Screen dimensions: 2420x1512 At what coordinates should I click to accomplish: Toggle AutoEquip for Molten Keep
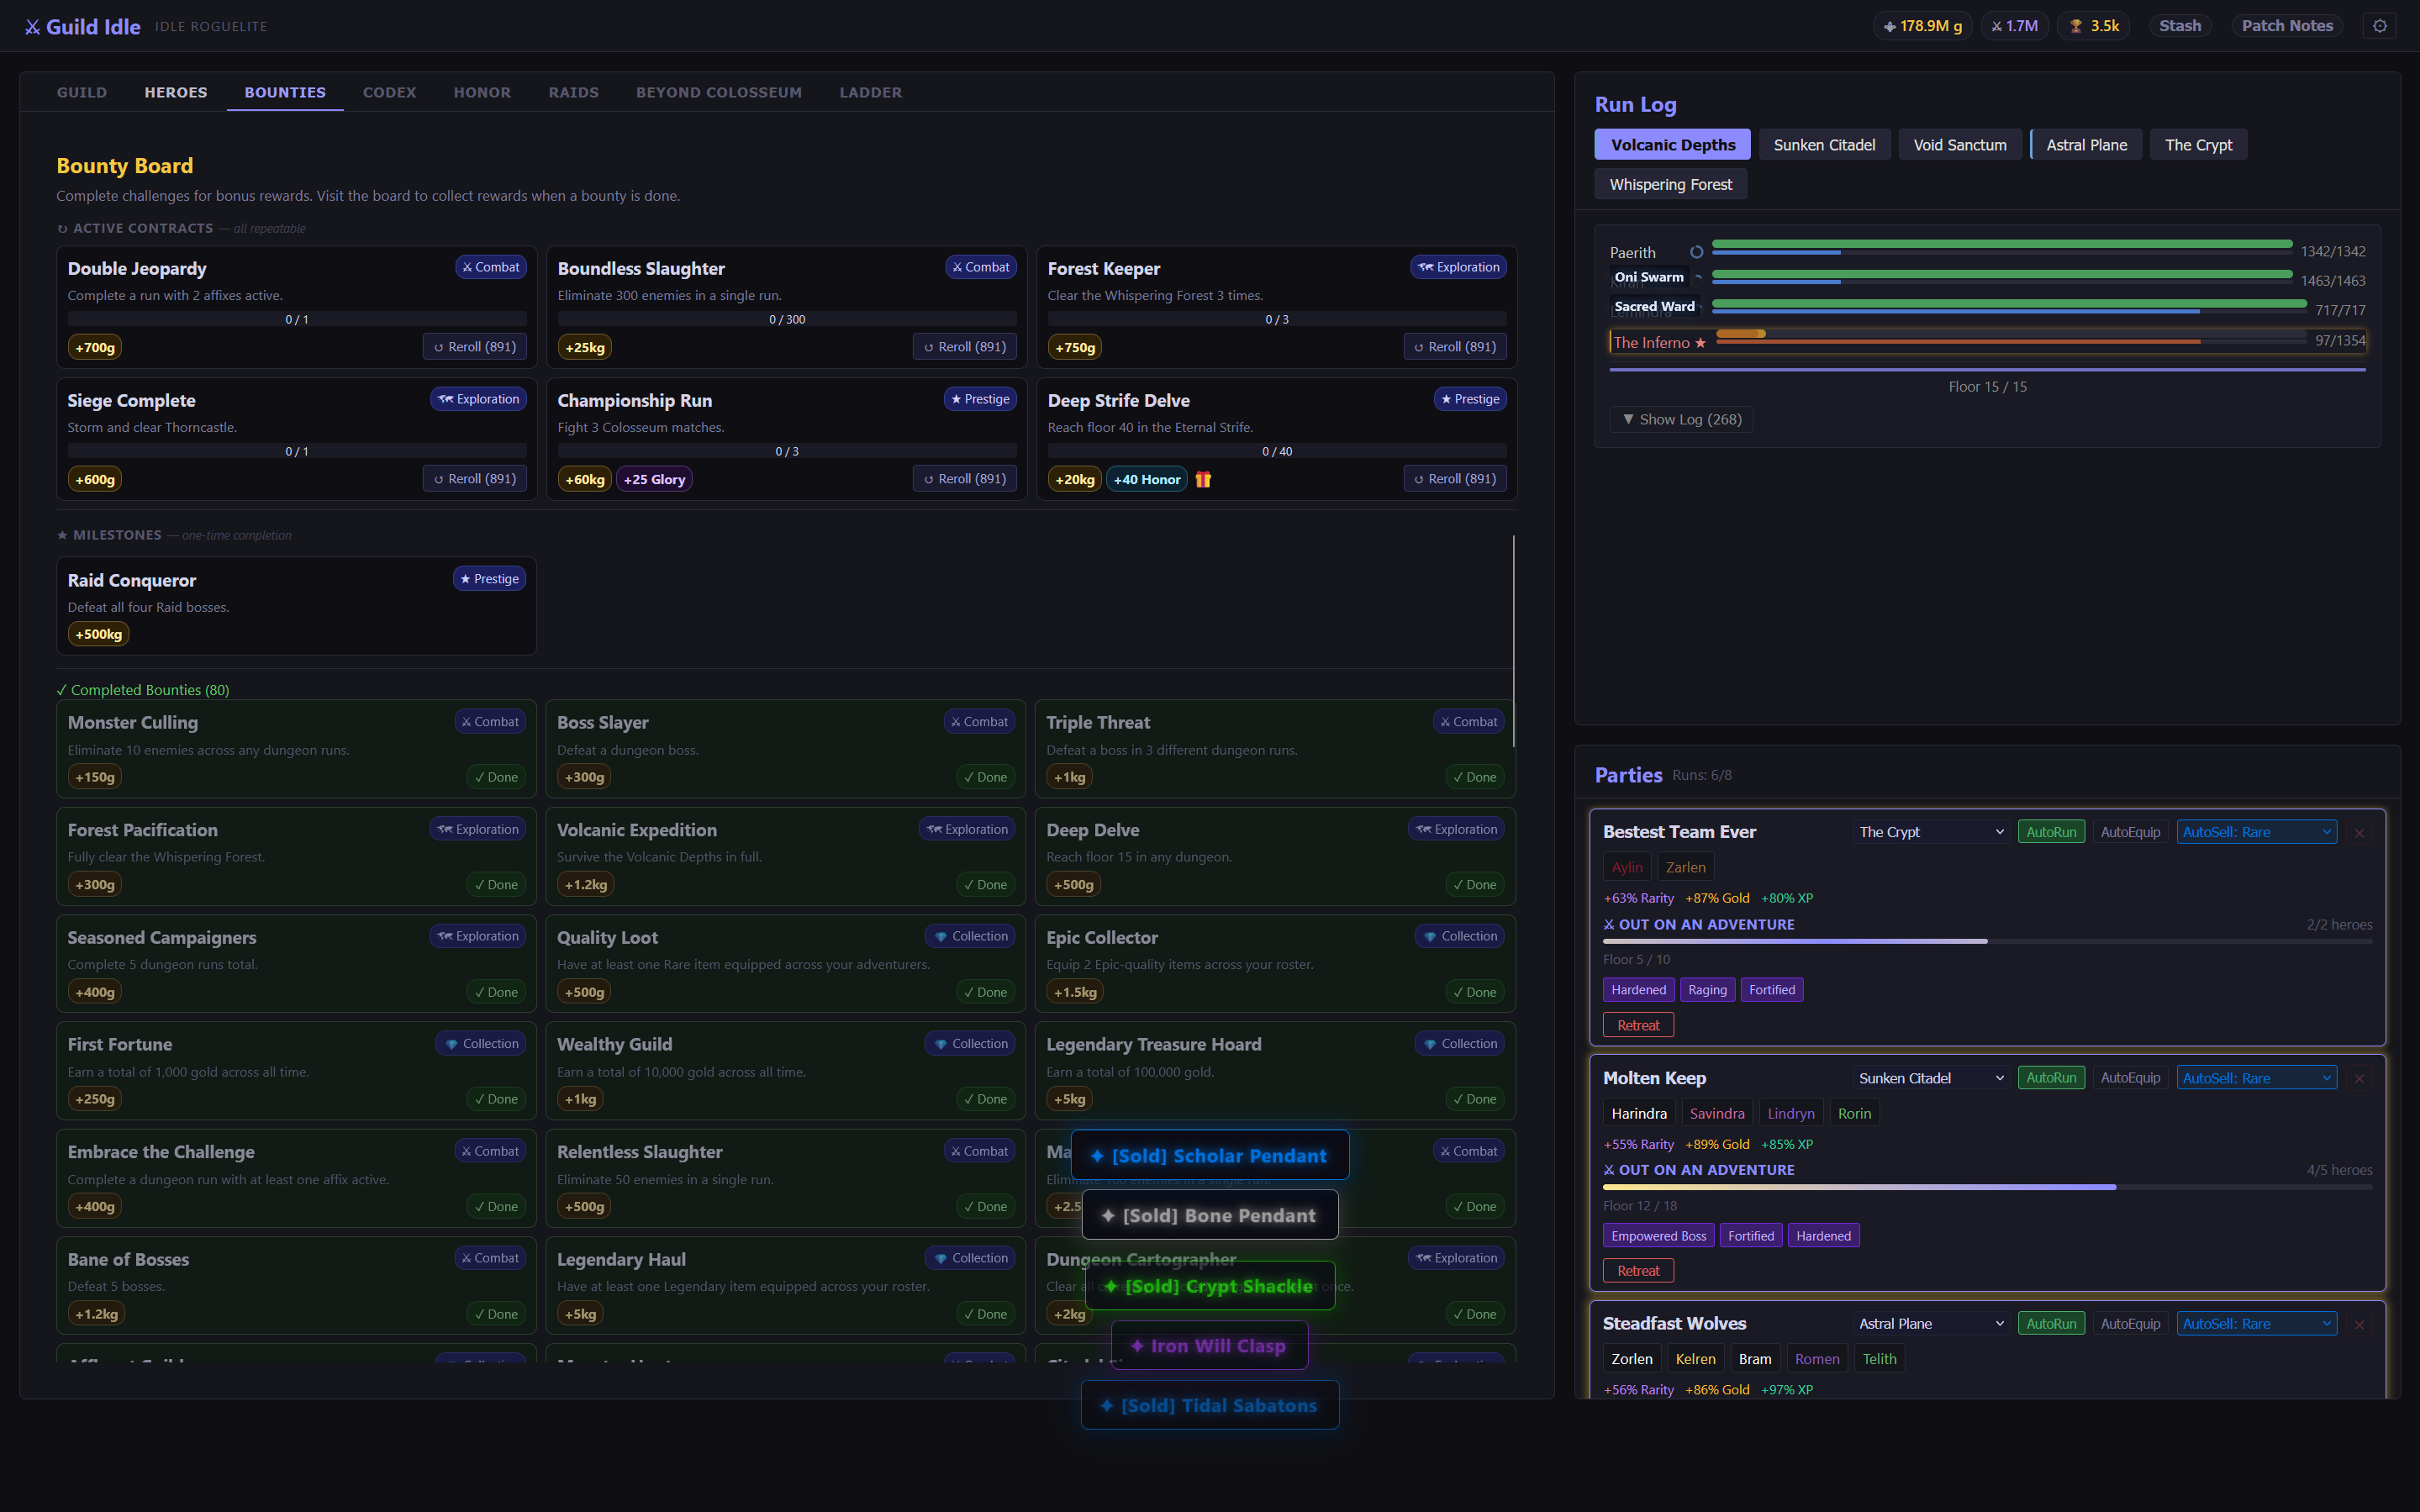(x=2130, y=1078)
